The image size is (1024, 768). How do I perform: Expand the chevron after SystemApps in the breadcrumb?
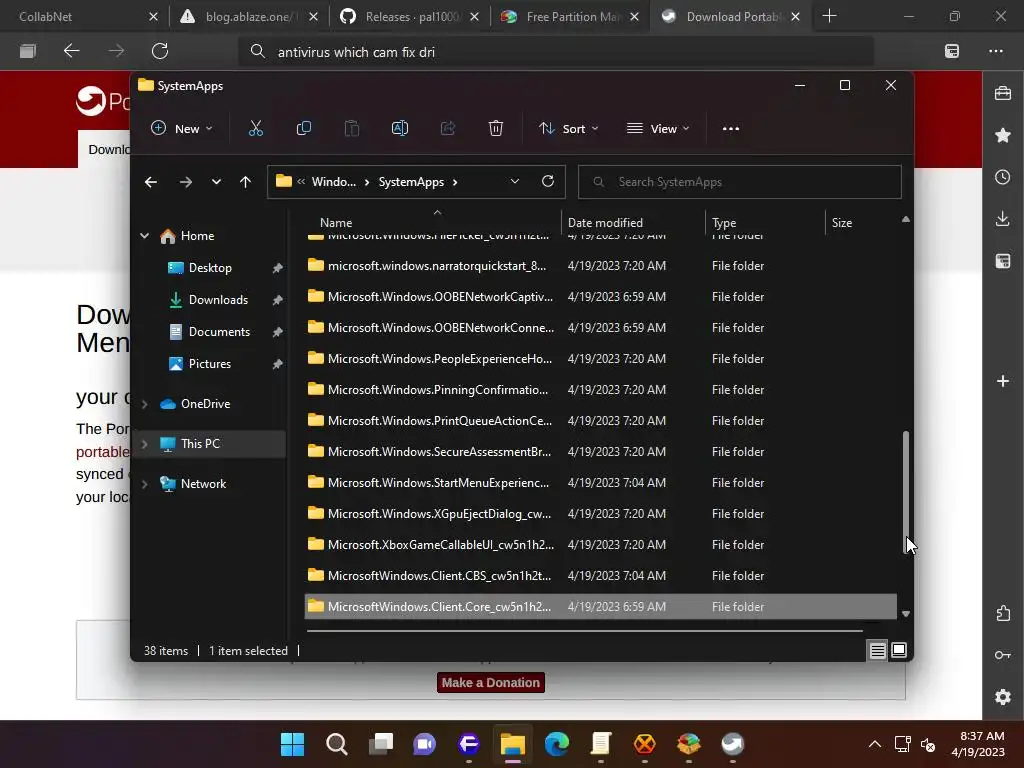point(455,182)
